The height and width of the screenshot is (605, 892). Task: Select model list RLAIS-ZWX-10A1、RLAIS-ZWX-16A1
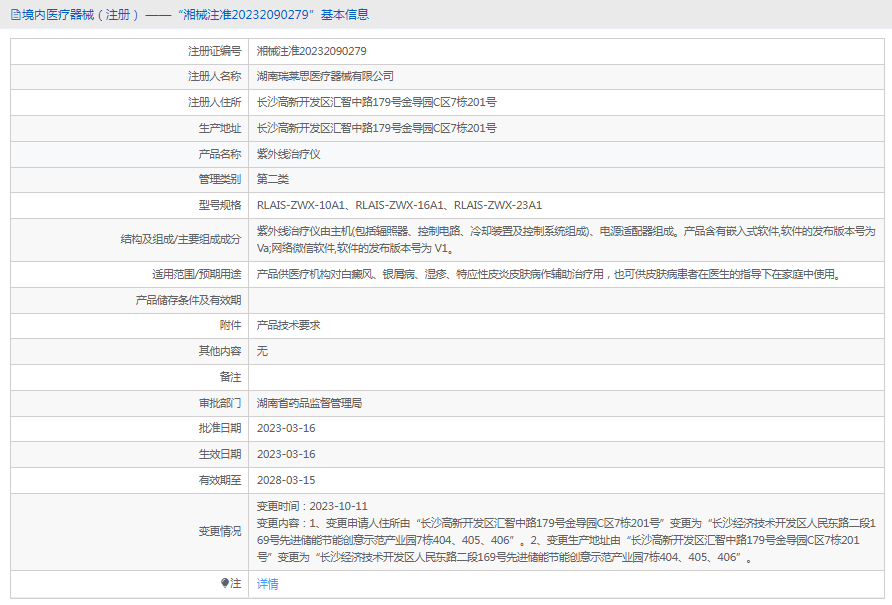pos(399,205)
